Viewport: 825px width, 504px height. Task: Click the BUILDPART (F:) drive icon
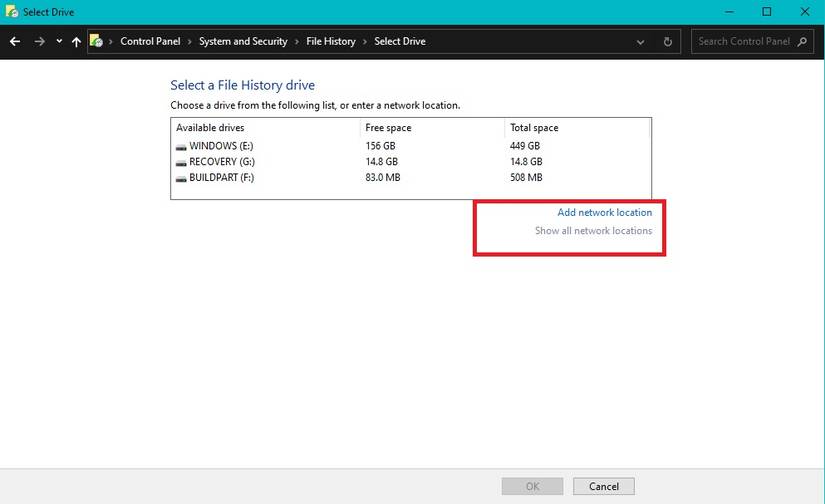[x=181, y=178]
